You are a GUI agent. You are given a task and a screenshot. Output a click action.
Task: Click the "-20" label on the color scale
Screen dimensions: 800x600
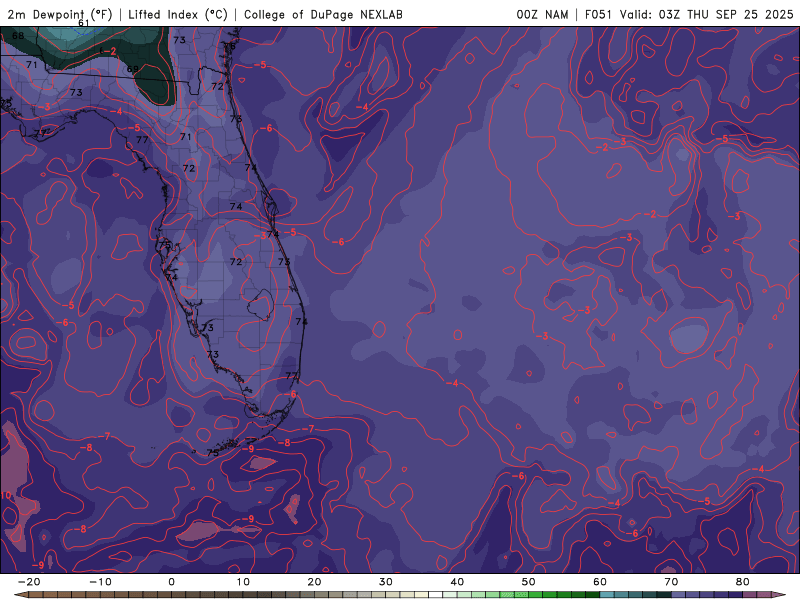coord(29,582)
